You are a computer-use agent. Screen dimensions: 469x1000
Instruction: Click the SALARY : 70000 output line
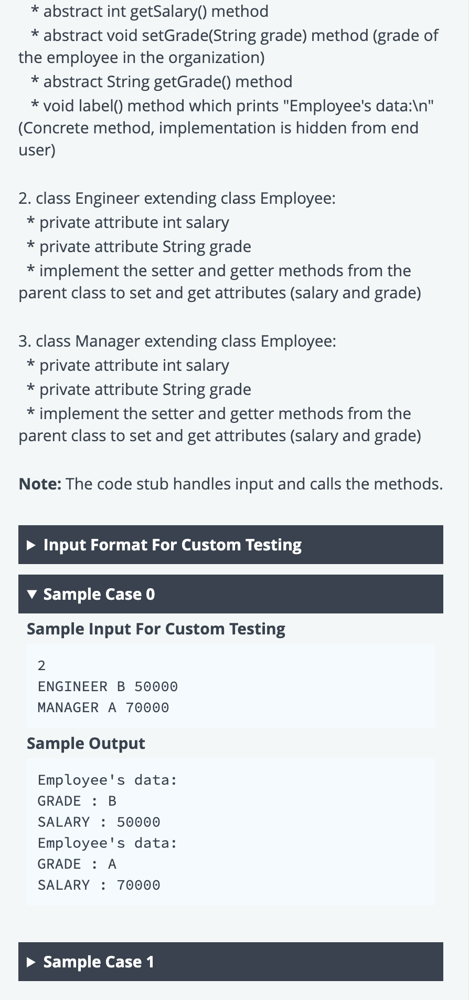tap(99, 885)
